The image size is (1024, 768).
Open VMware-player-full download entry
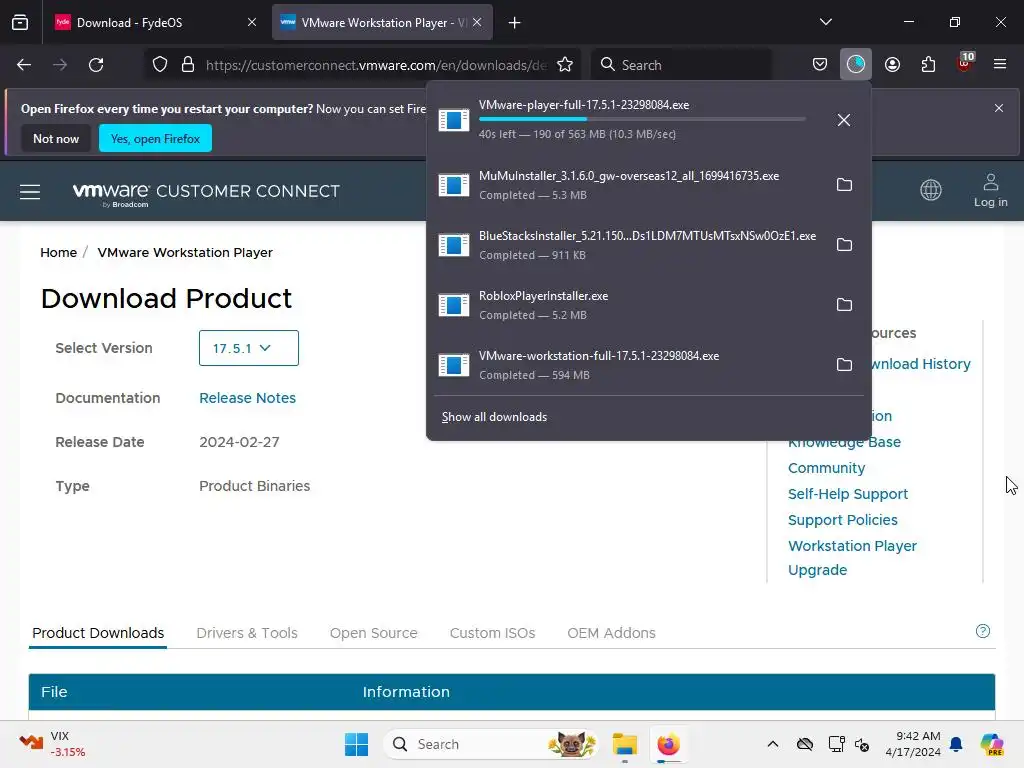tap(627, 120)
